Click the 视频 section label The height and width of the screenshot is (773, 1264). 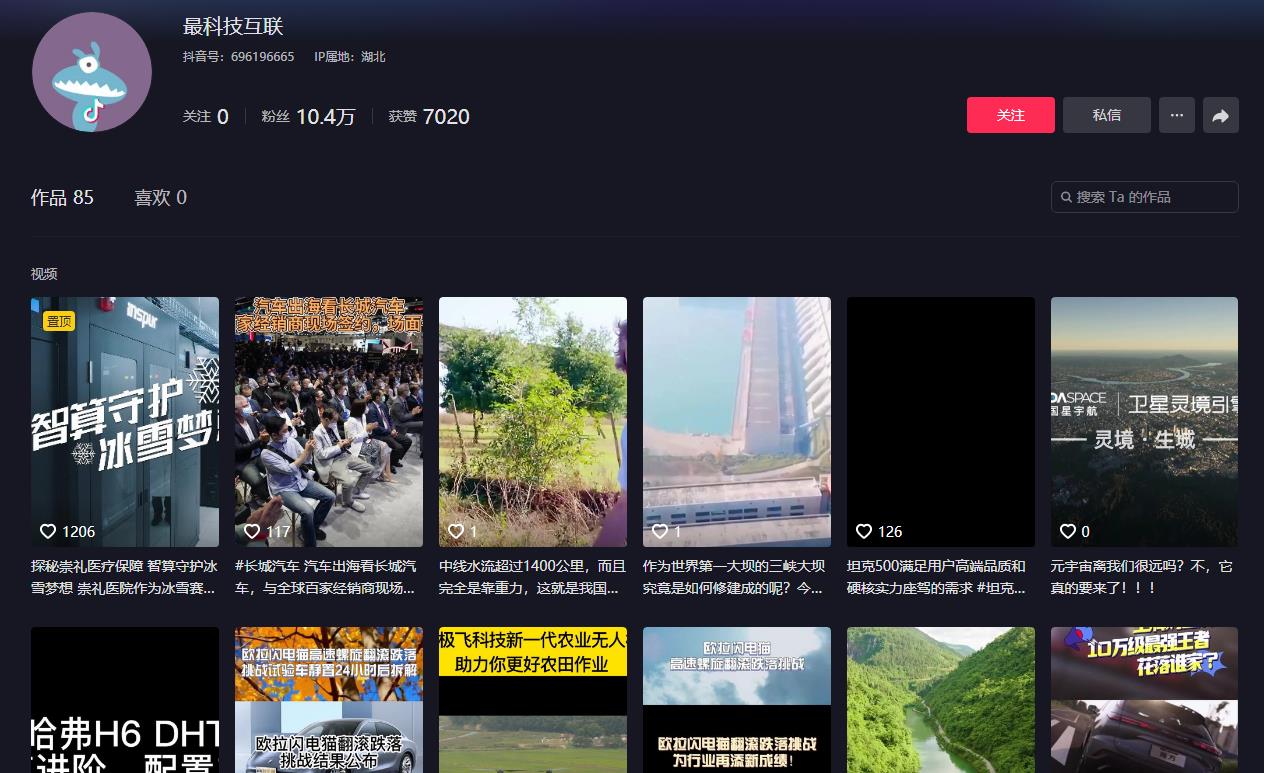pos(44,274)
